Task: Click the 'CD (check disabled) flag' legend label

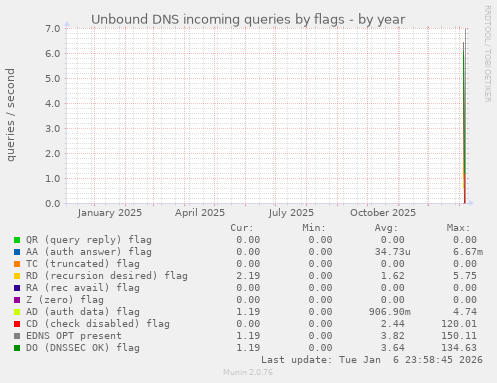Action: point(98,324)
